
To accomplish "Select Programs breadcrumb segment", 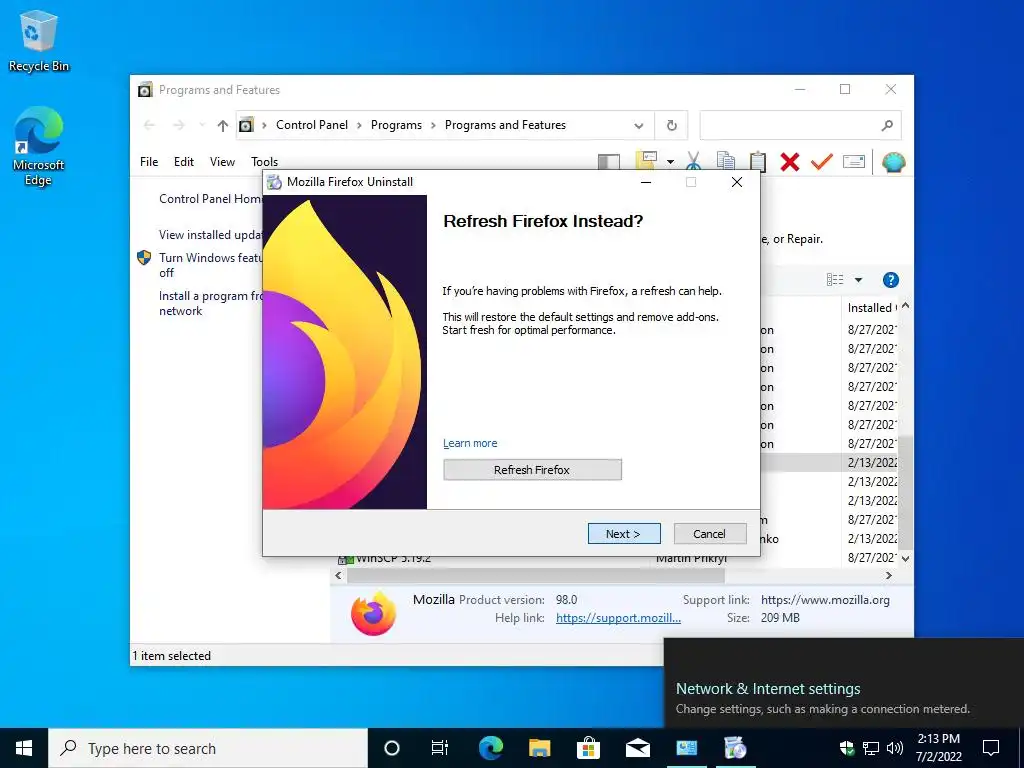I will 396,125.
